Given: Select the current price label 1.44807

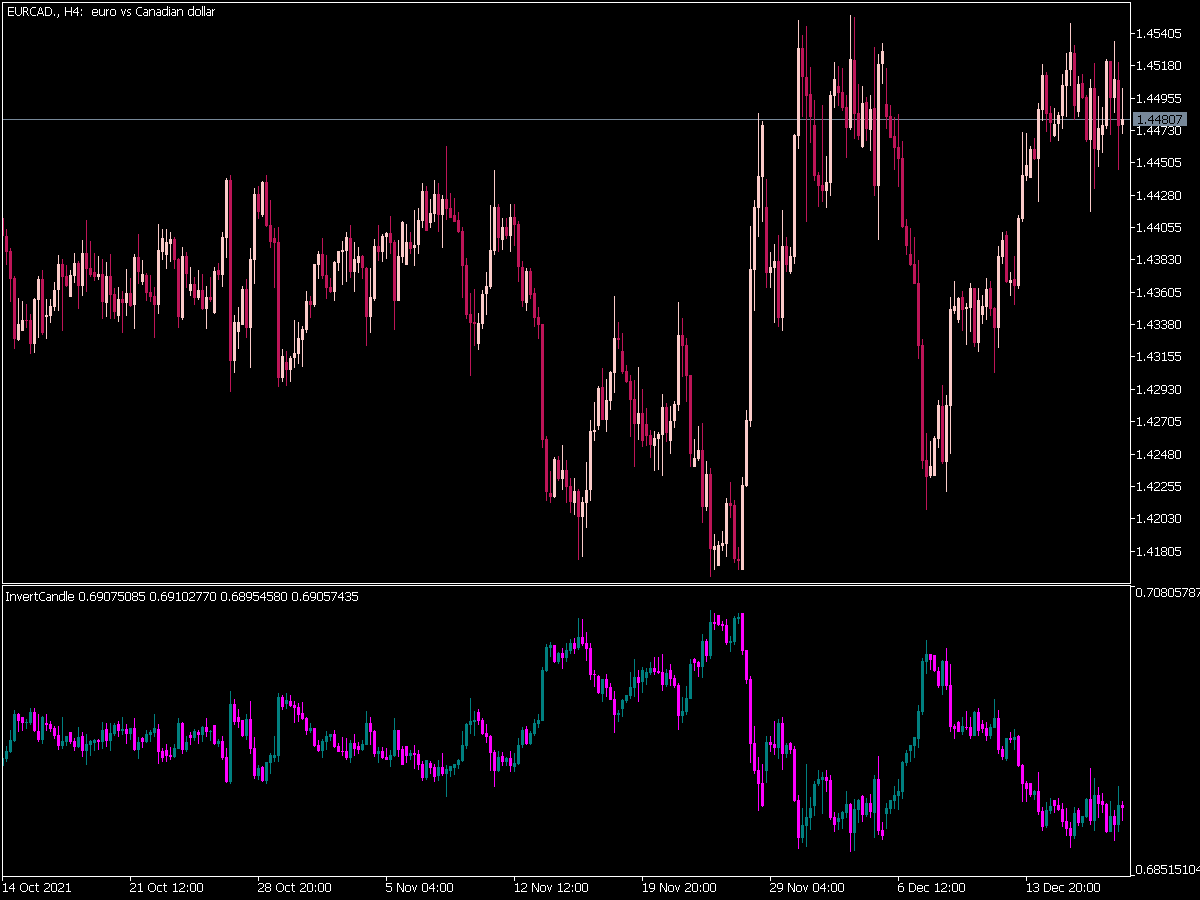Looking at the screenshot, I should point(1158,119).
